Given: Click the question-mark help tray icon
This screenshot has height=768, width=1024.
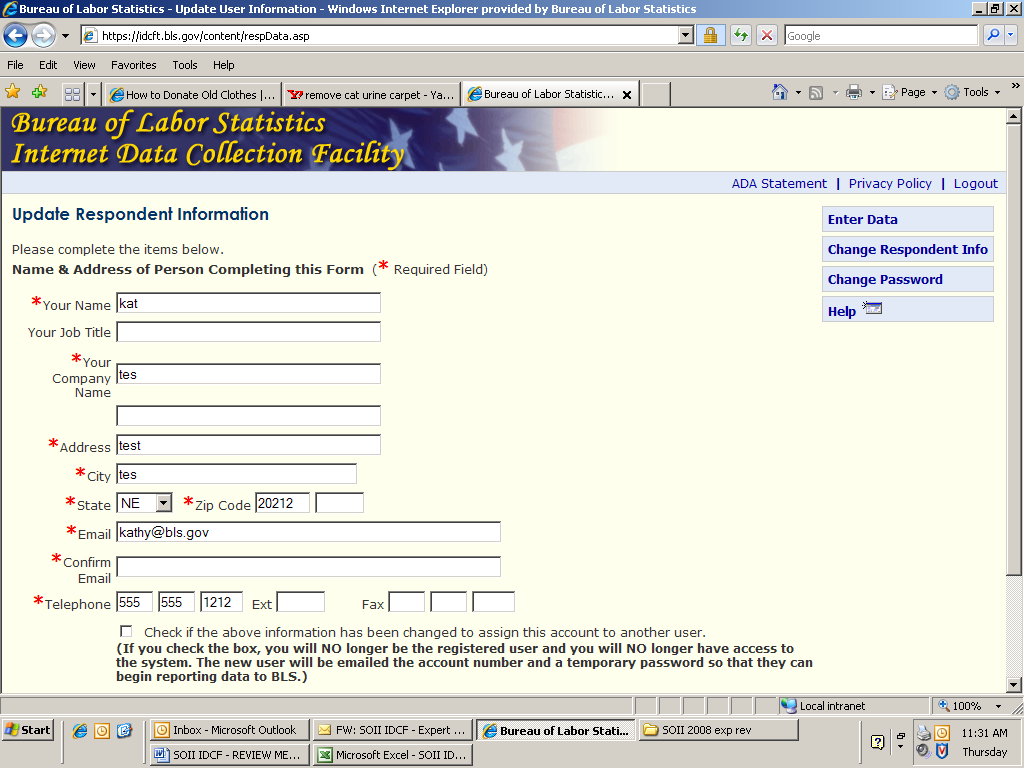Looking at the screenshot, I should tap(878, 742).
